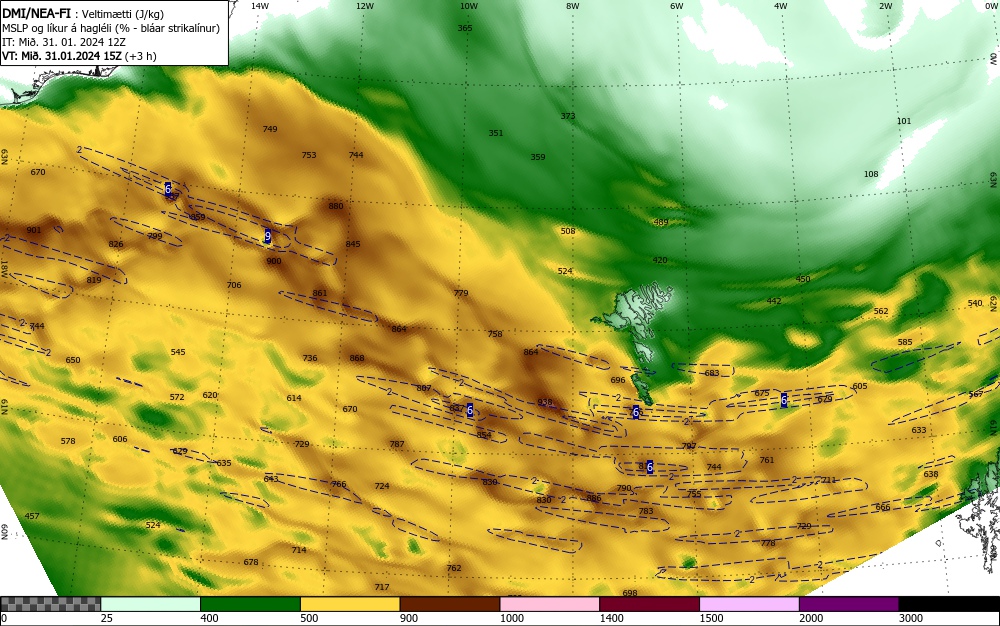Screen dimensions: 1000x626
Task: Select the CAPE value 880 on map
Action: [x=335, y=206]
